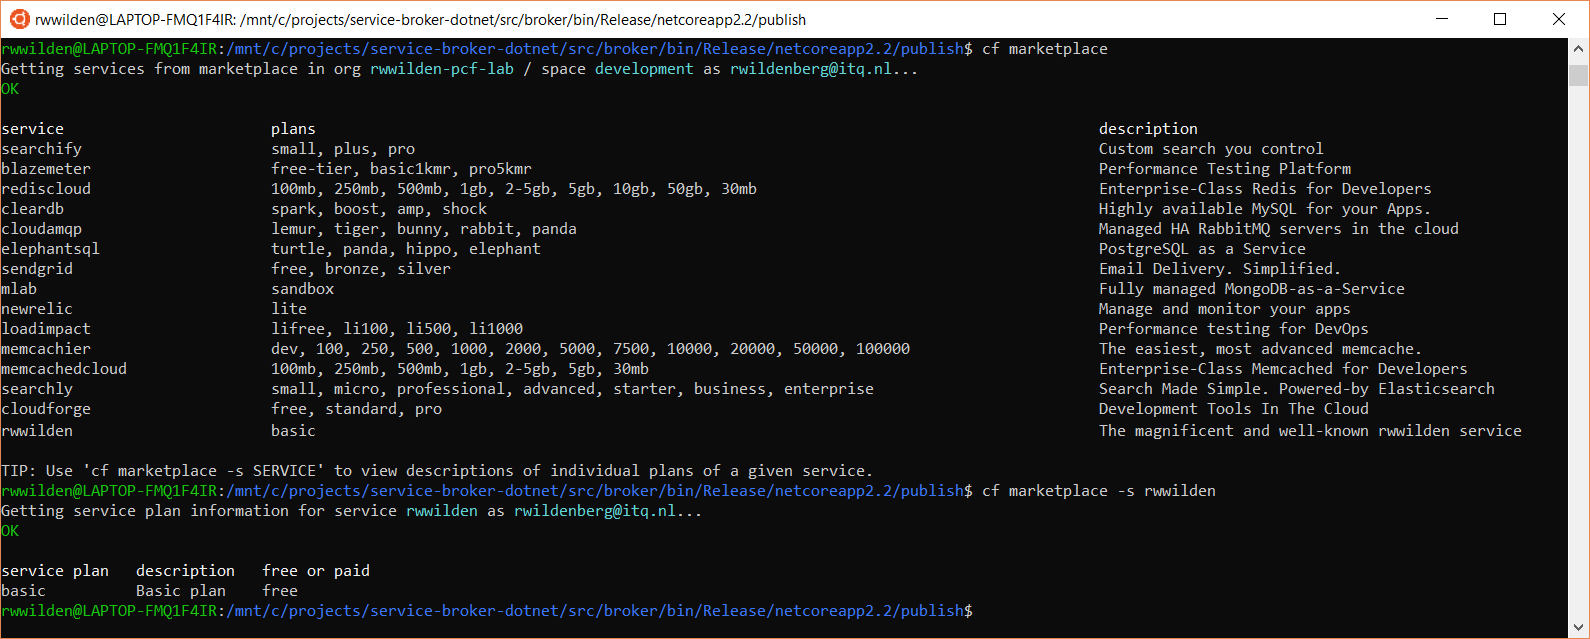Click the Ubuntu icon in title bar
The image size is (1590, 639).
point(17,19)
